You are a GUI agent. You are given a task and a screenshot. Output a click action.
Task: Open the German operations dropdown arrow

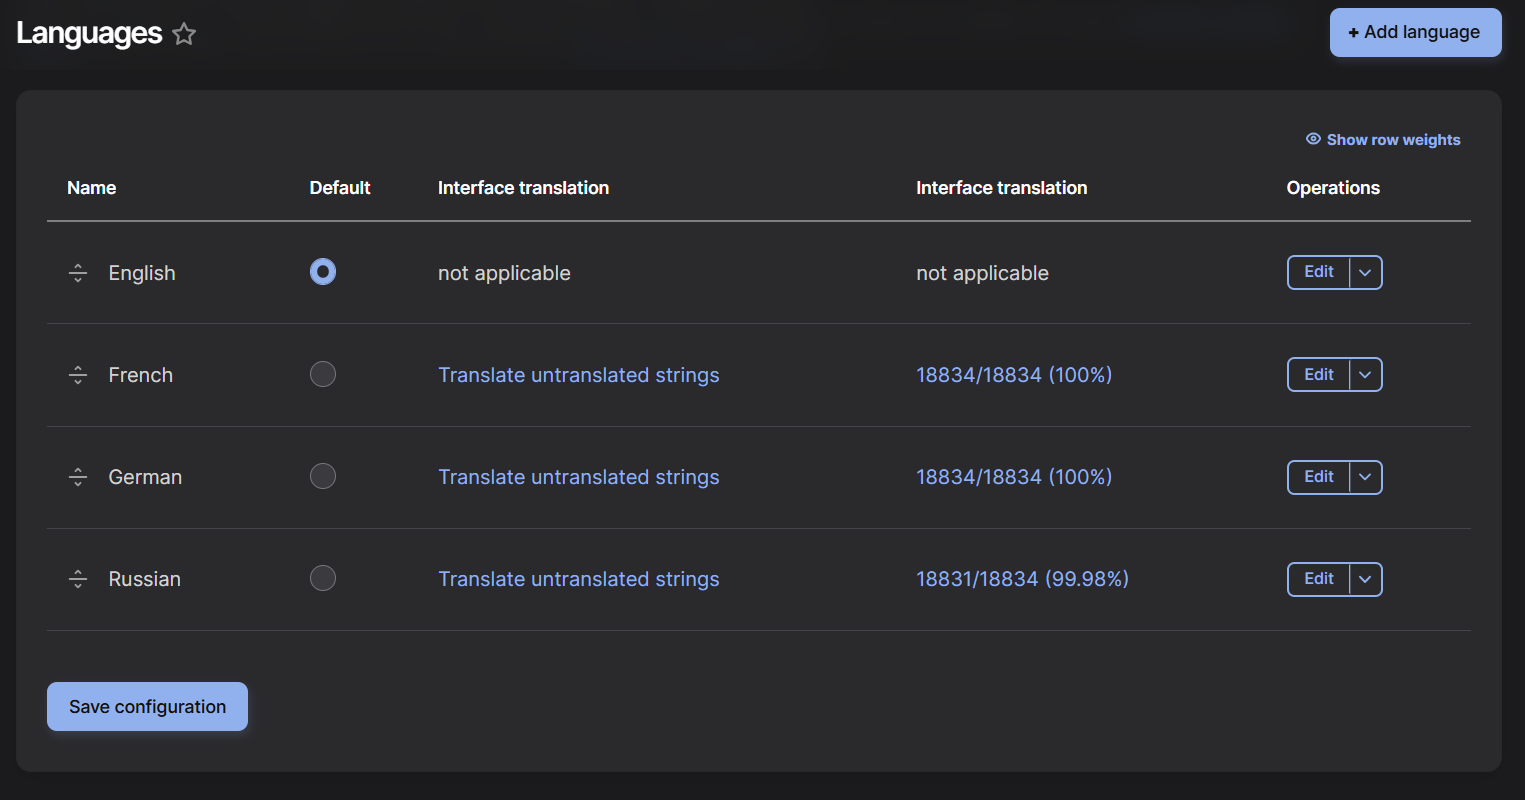(x=1365, y=478)
